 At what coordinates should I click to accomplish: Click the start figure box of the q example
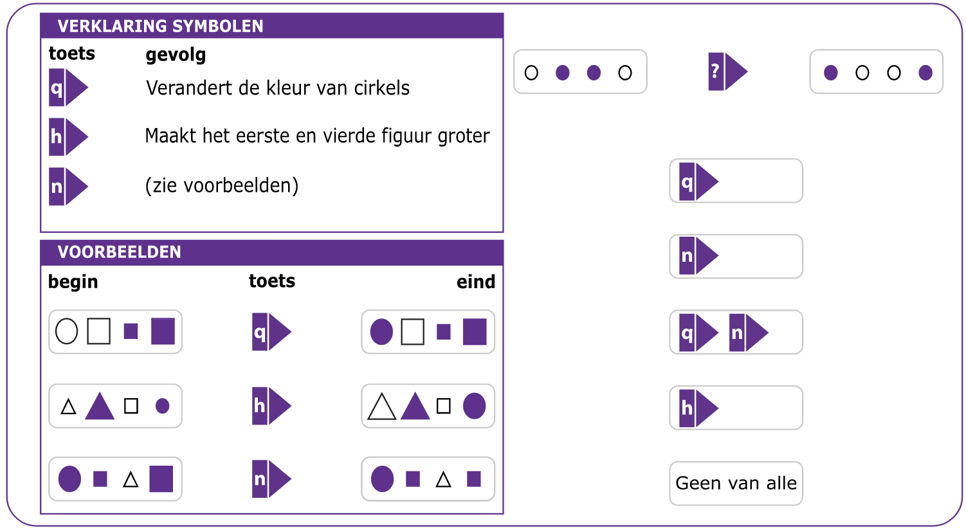[x=115, y=332]
